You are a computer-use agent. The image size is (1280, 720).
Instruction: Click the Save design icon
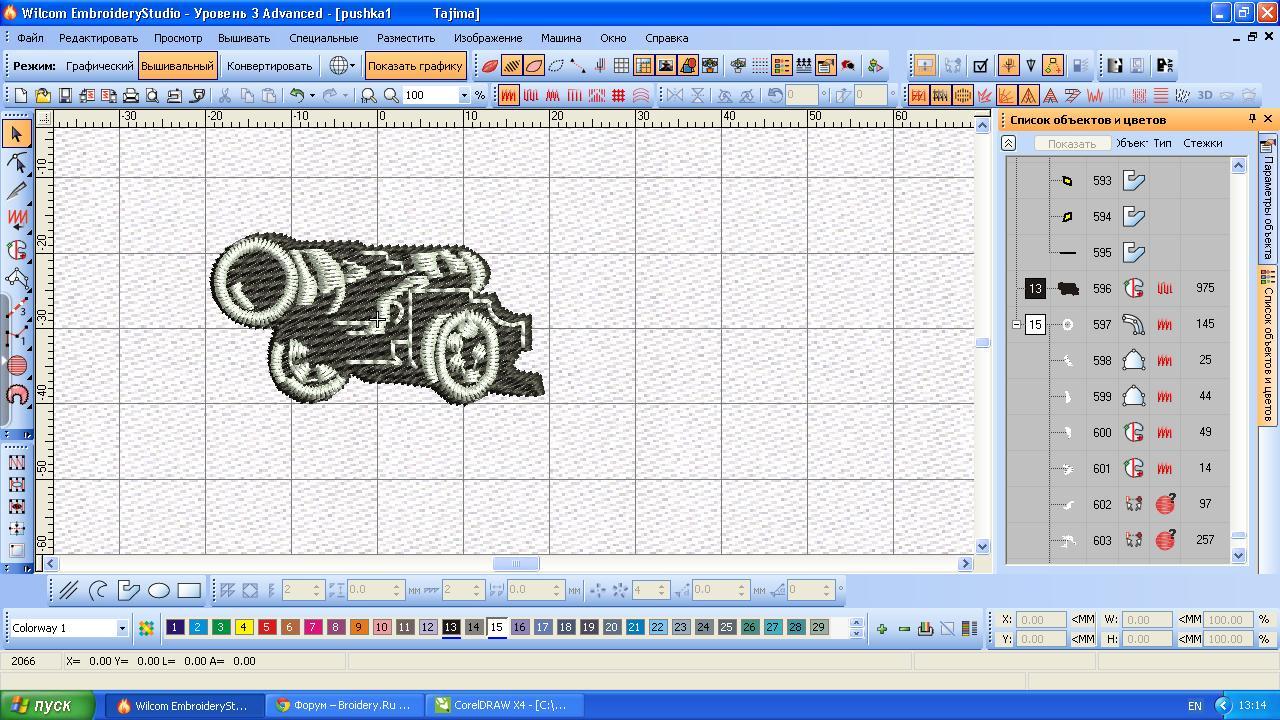pyautogui.click(x=65, y=96)
